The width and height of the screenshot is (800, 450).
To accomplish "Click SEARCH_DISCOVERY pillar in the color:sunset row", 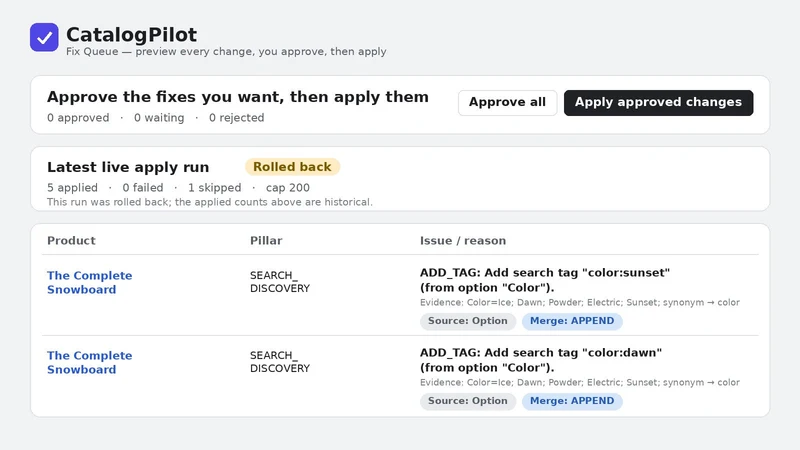I will (280, 282).
